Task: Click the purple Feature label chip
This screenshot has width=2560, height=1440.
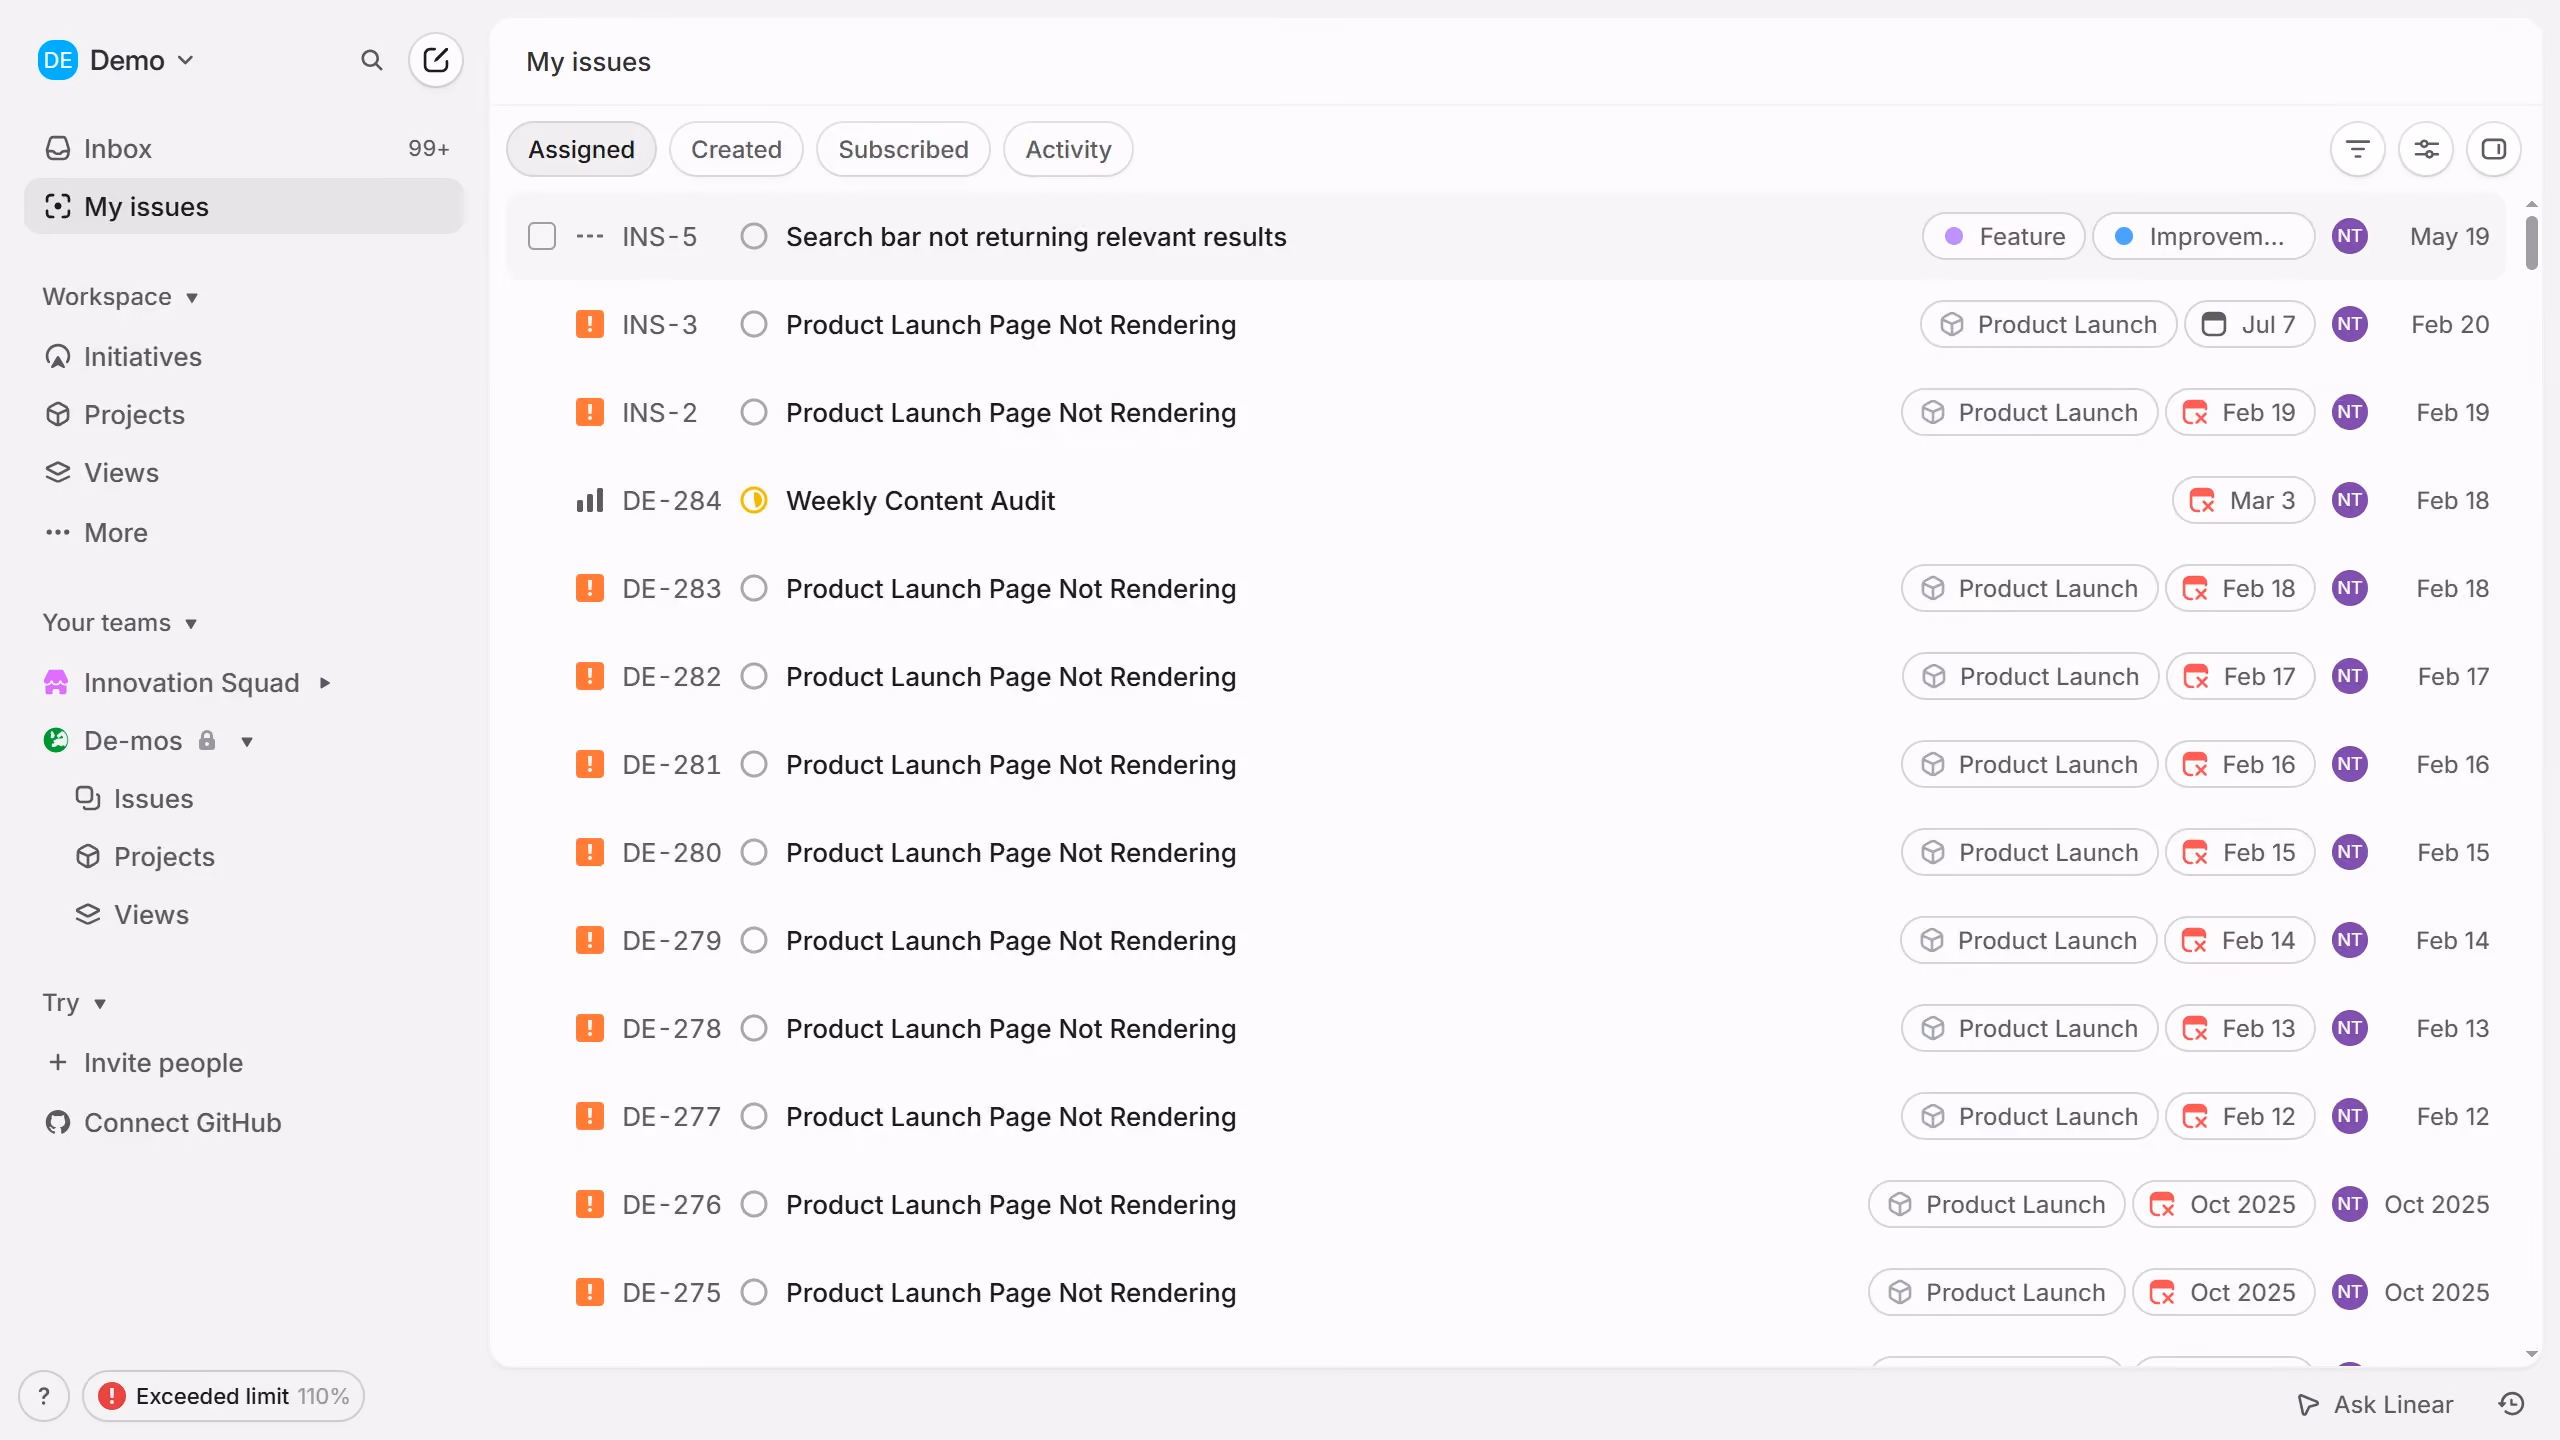Action: (x=2004, y=236)
